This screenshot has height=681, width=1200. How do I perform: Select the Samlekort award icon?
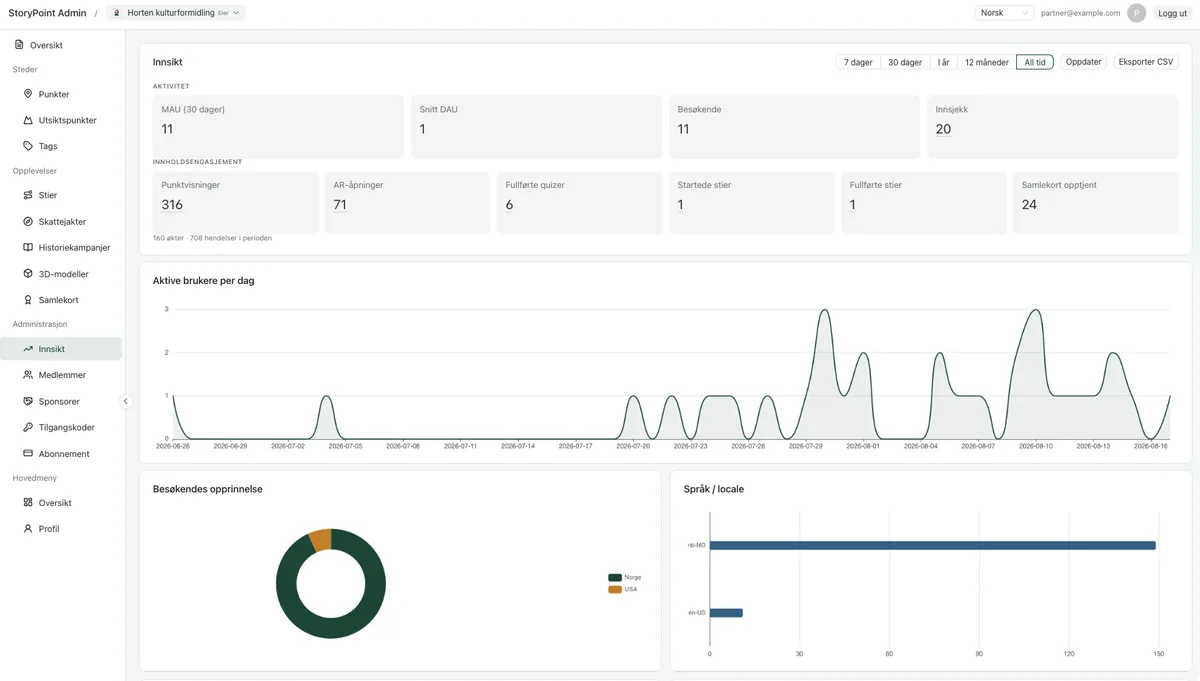click(x=28, y=300)
